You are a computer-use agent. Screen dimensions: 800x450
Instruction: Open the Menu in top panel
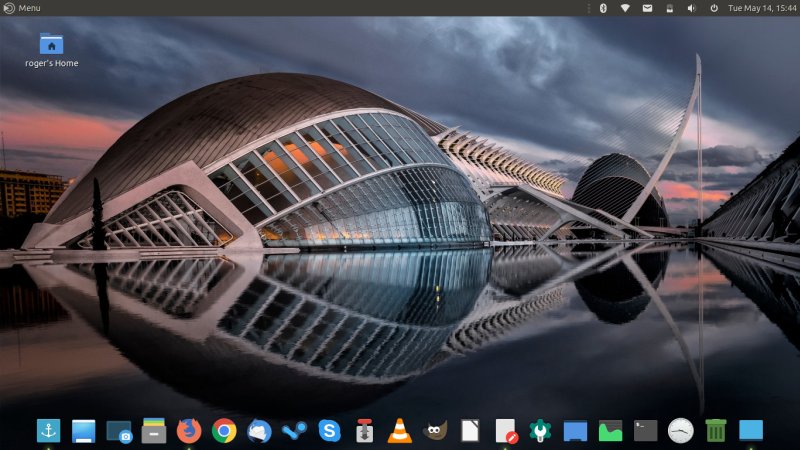(x=22, y=8)
